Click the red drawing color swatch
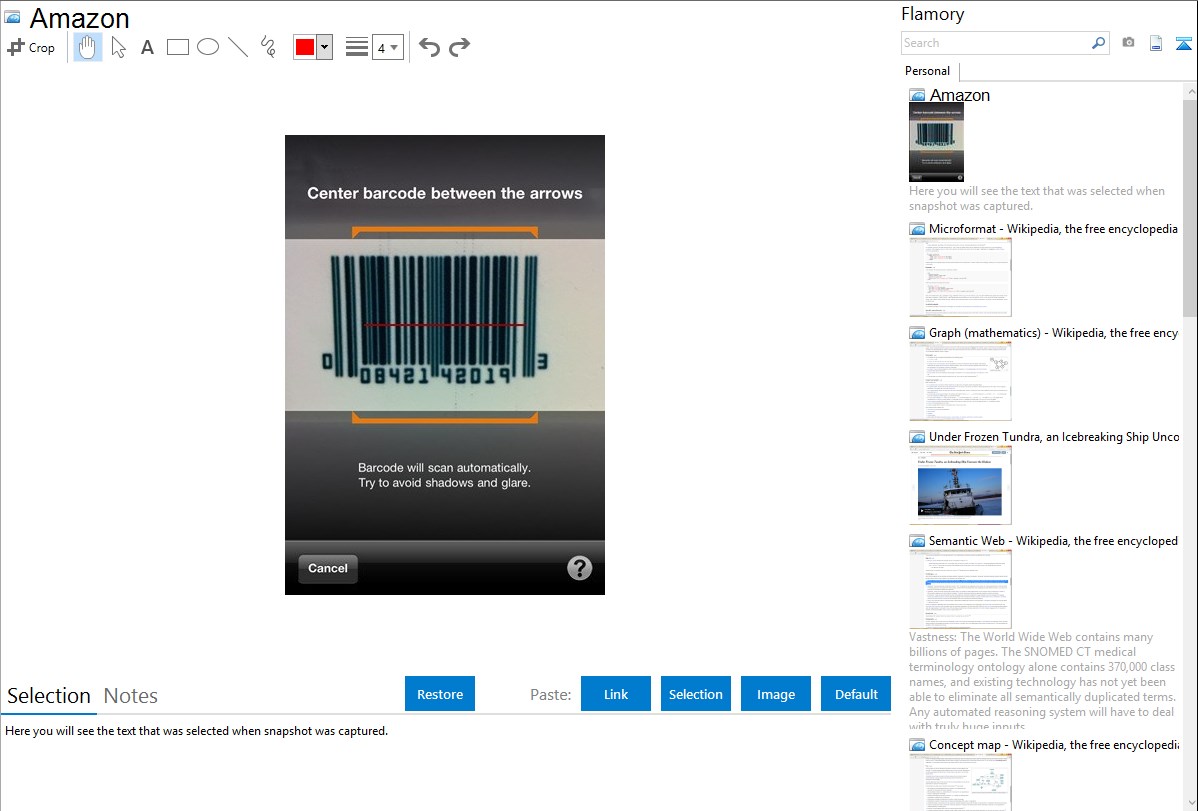The height and width of the screenshot is (811, 1198). point(305,47)
